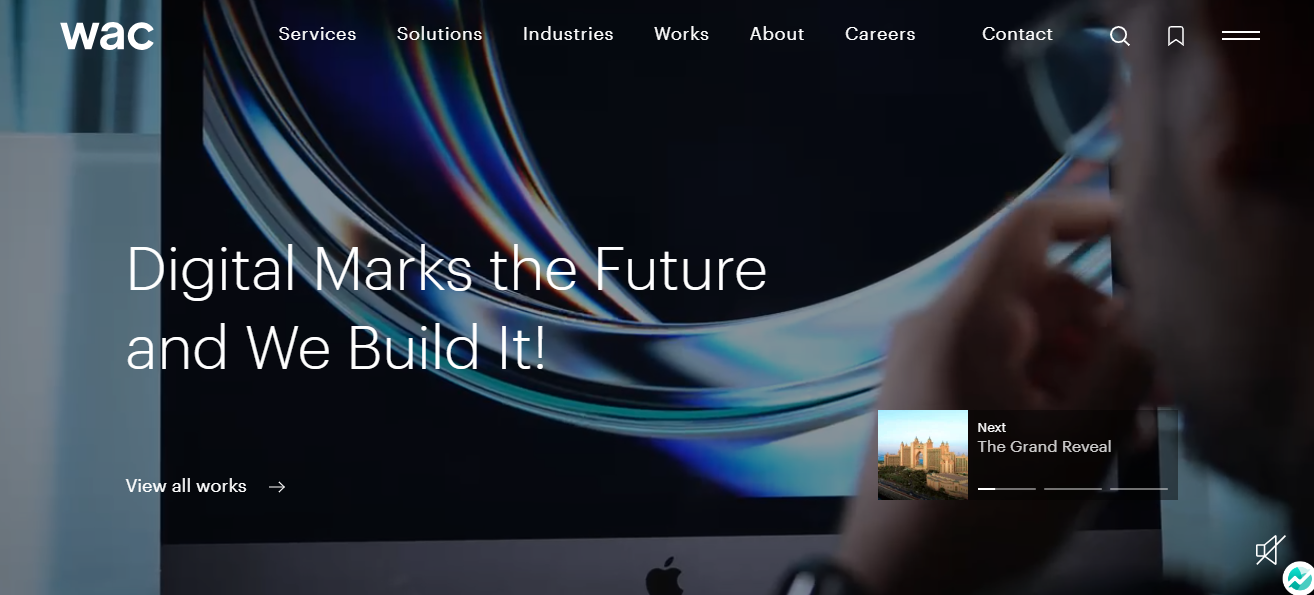Open the search magnifier icon

[x=1120, y=36]
